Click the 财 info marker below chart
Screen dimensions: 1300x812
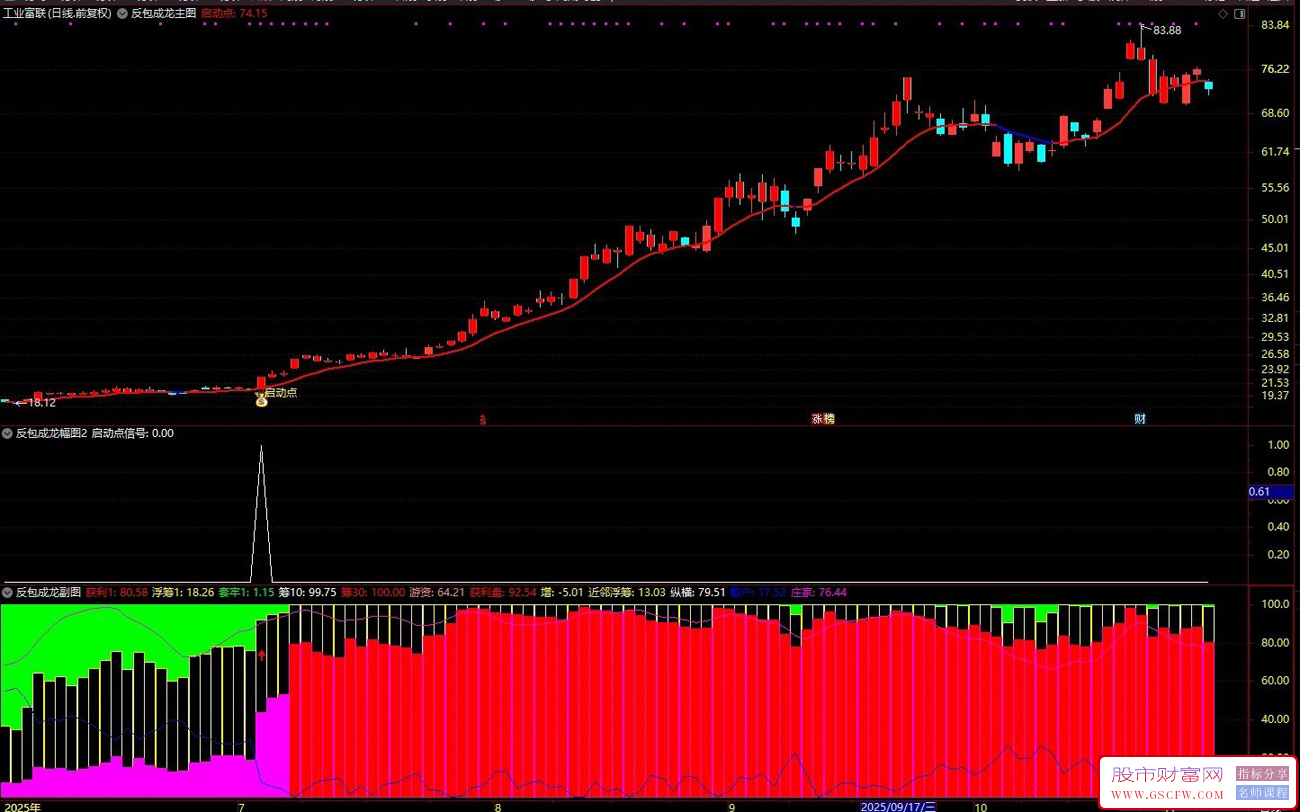point(1139,419)
